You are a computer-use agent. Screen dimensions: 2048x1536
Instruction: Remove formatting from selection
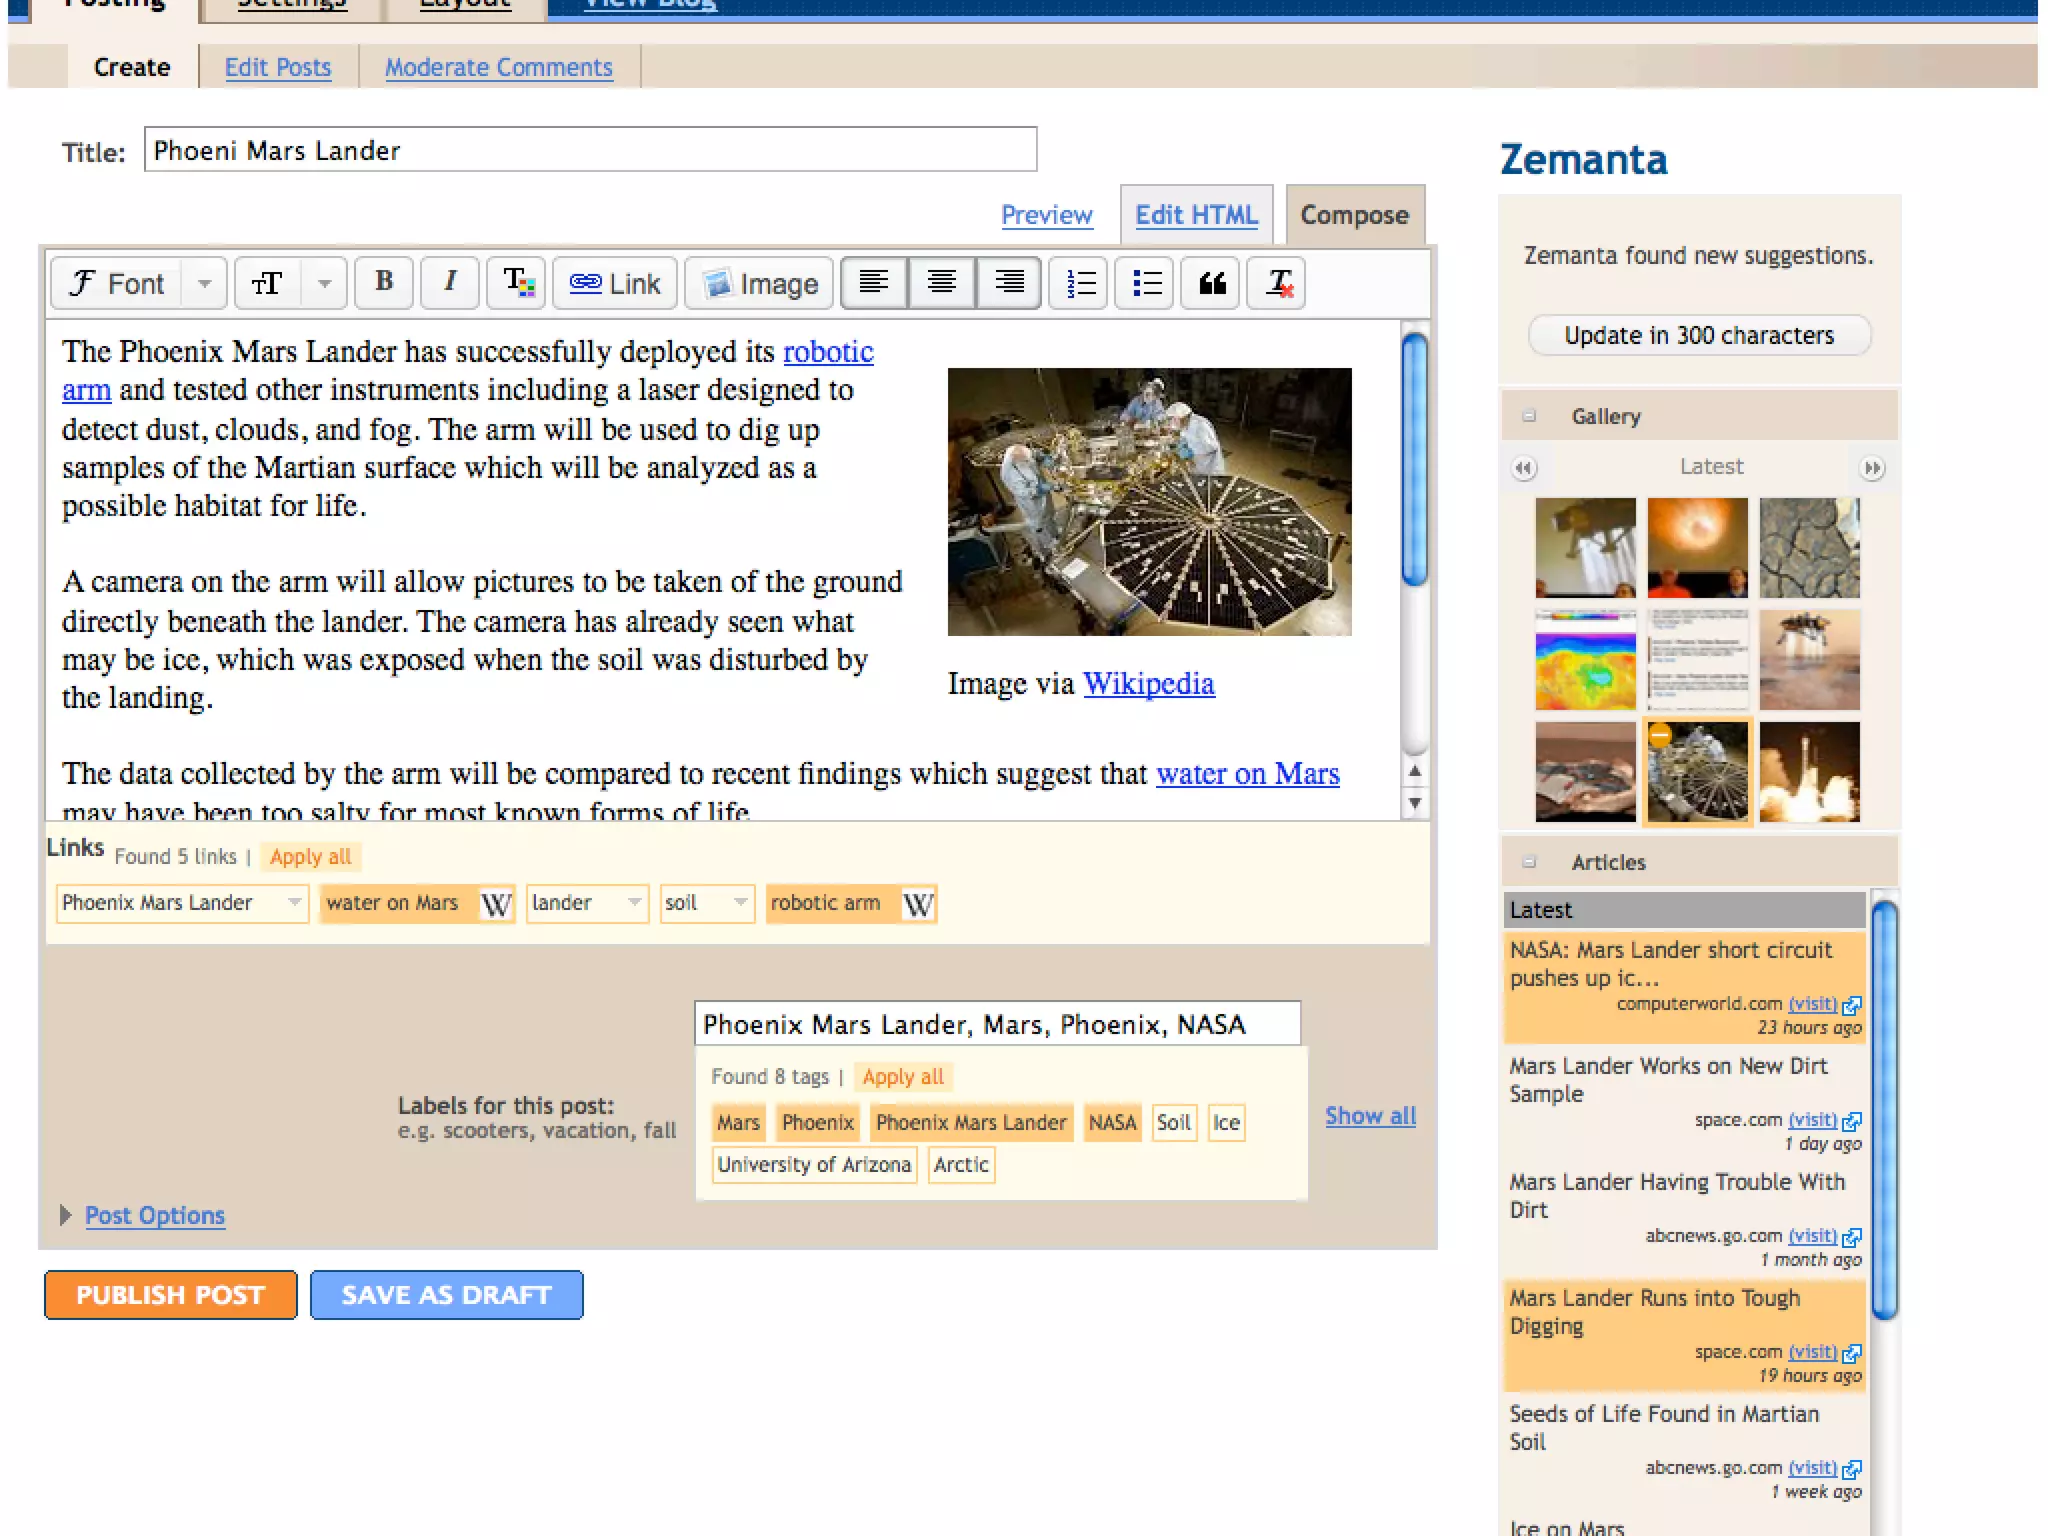click(1278, 283)
